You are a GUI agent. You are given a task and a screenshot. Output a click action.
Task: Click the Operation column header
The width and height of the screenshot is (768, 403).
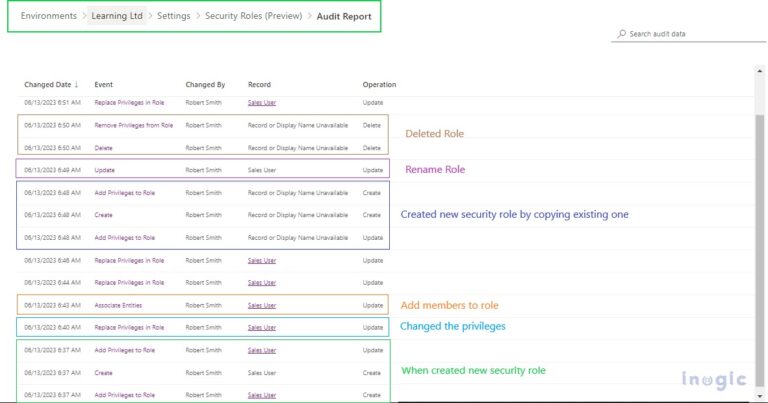(x=379, y=85)
